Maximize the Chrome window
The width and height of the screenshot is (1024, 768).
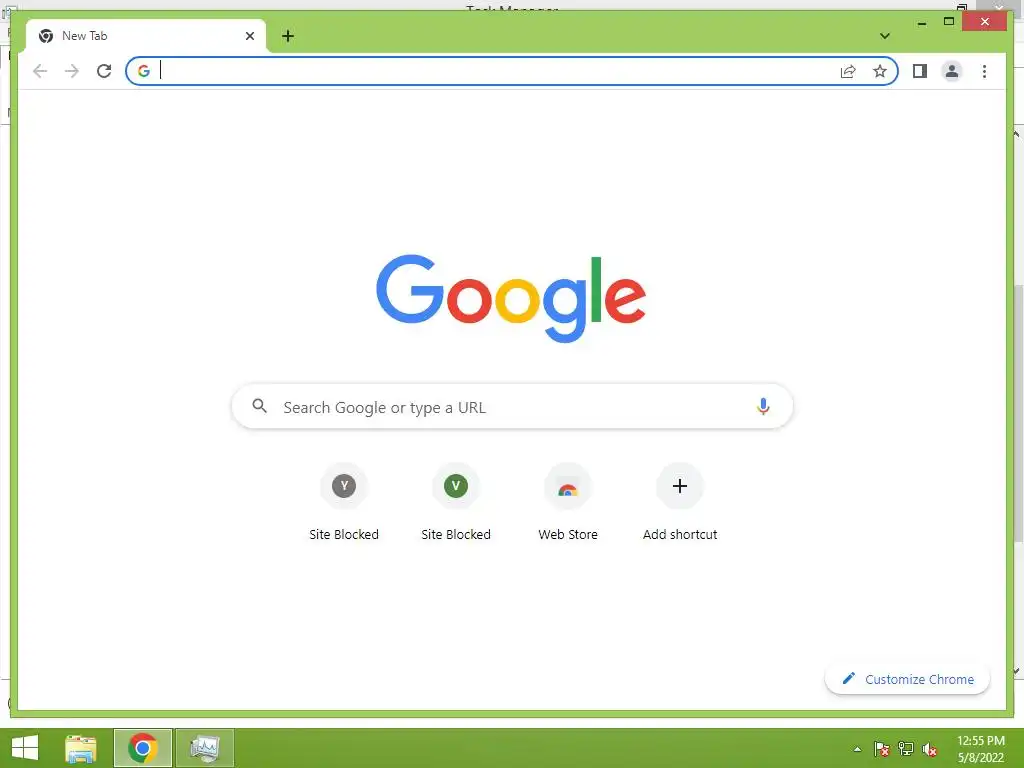tap(949, 22)
